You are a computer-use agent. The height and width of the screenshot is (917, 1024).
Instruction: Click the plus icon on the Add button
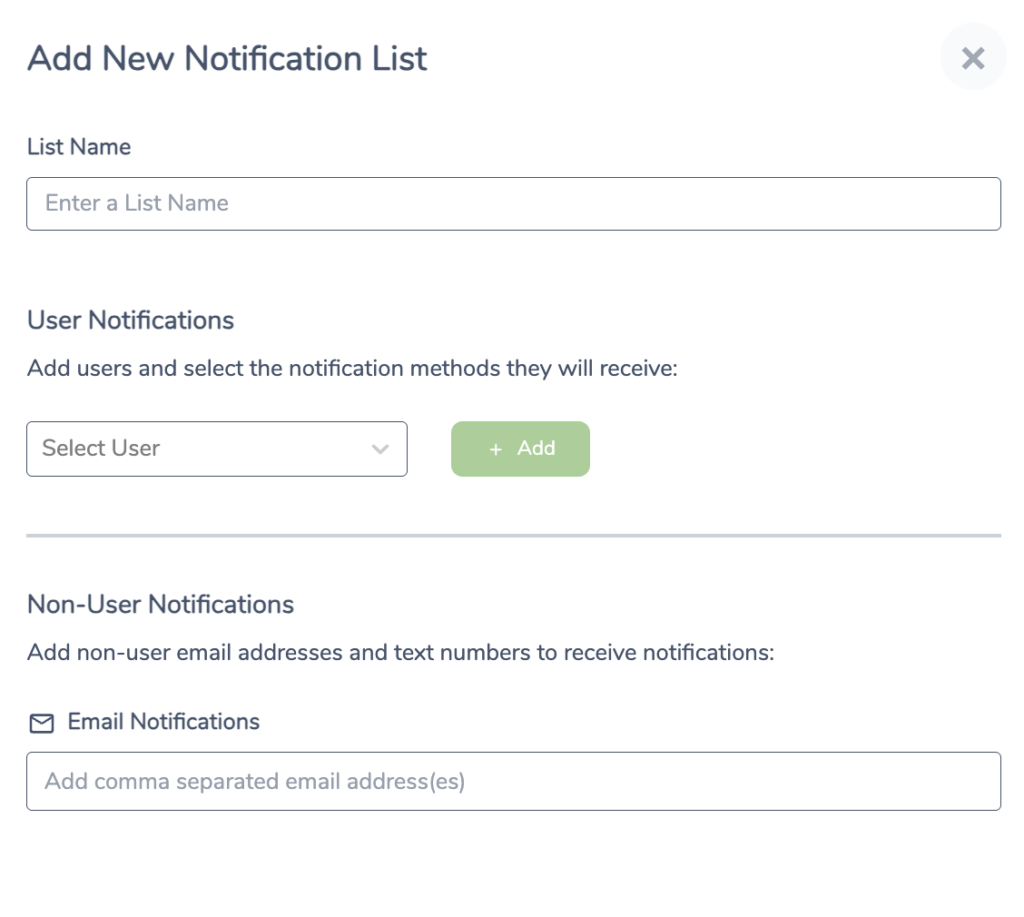(496, 449)
